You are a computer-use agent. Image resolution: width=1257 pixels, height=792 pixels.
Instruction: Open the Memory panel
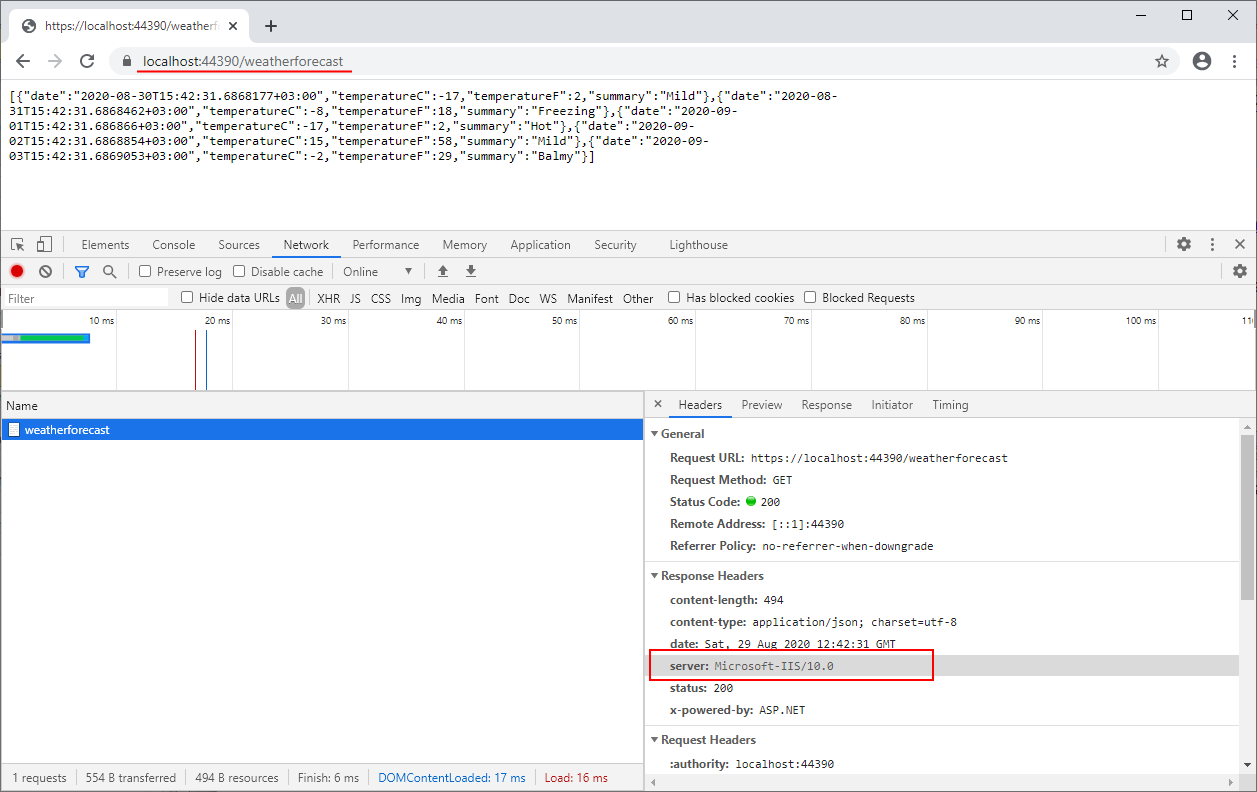(x=465, y=245)
